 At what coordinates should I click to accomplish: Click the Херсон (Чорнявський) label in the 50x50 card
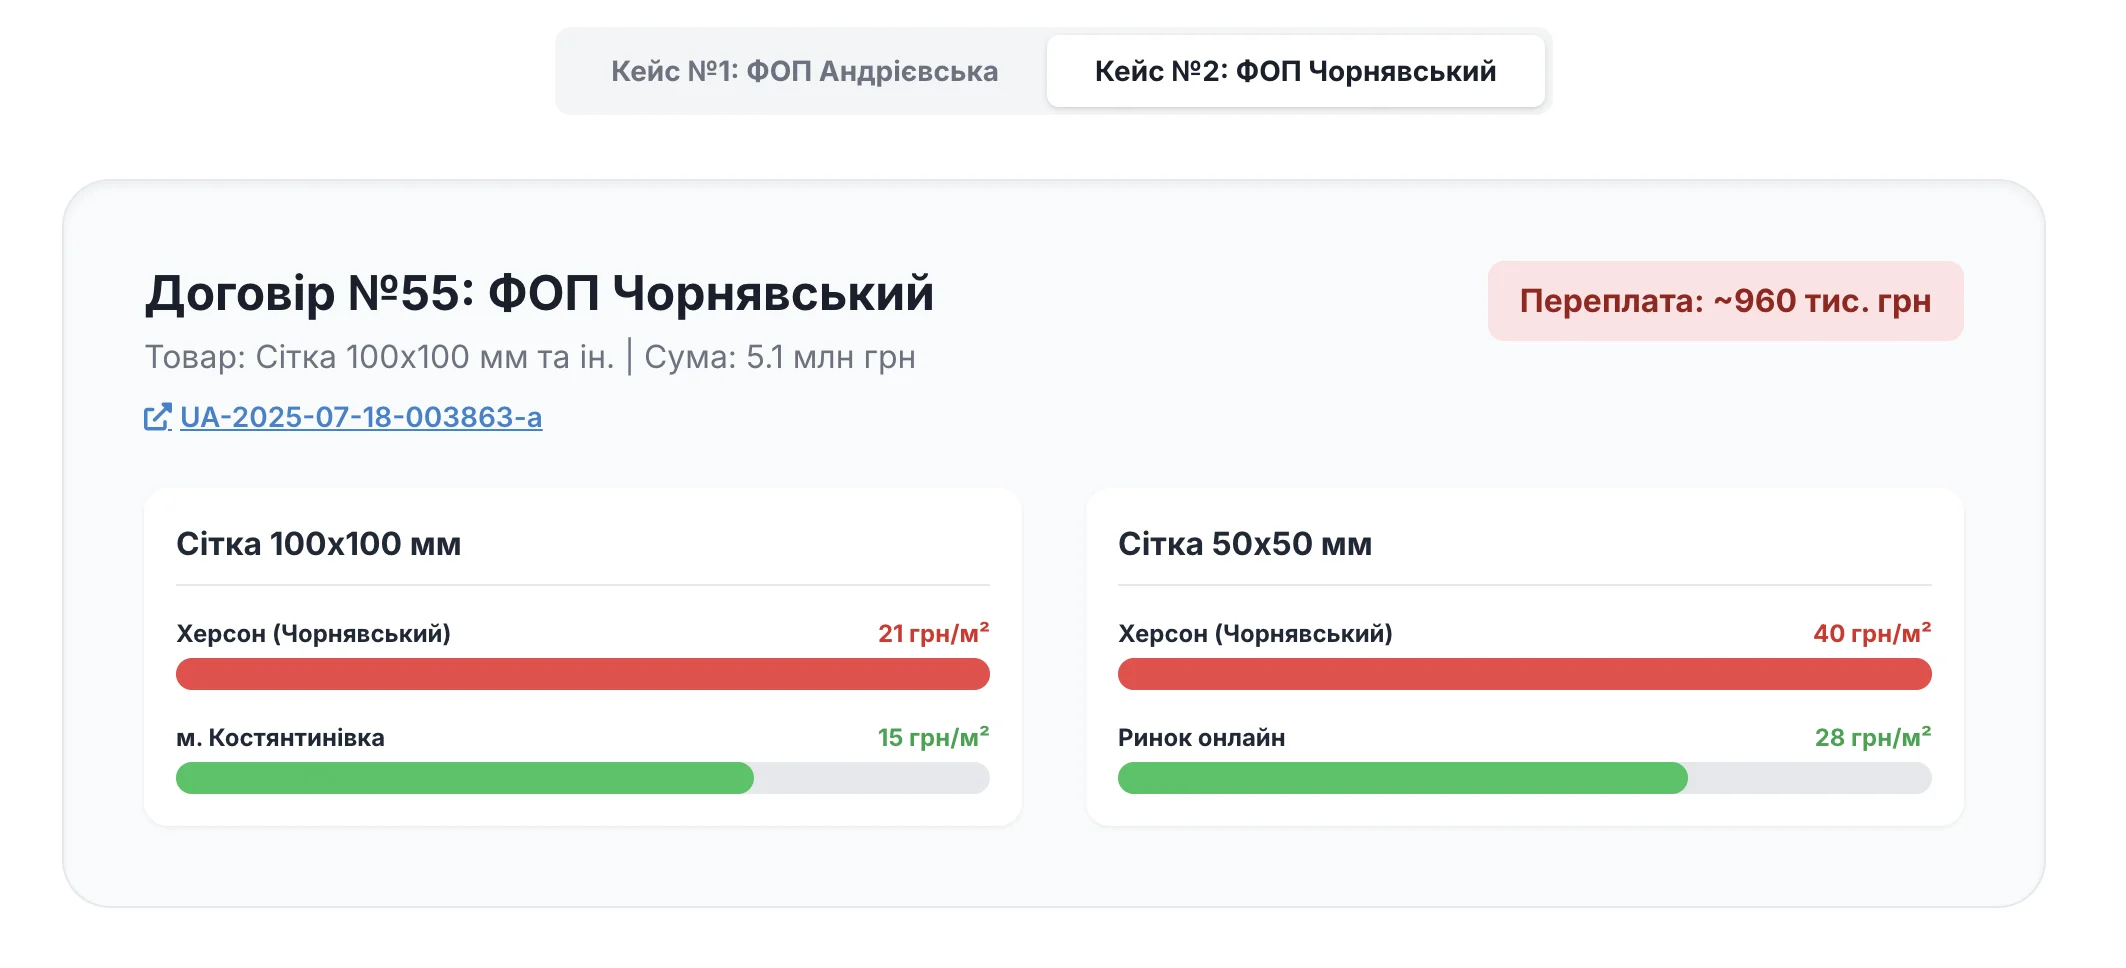coord(1255,634)
